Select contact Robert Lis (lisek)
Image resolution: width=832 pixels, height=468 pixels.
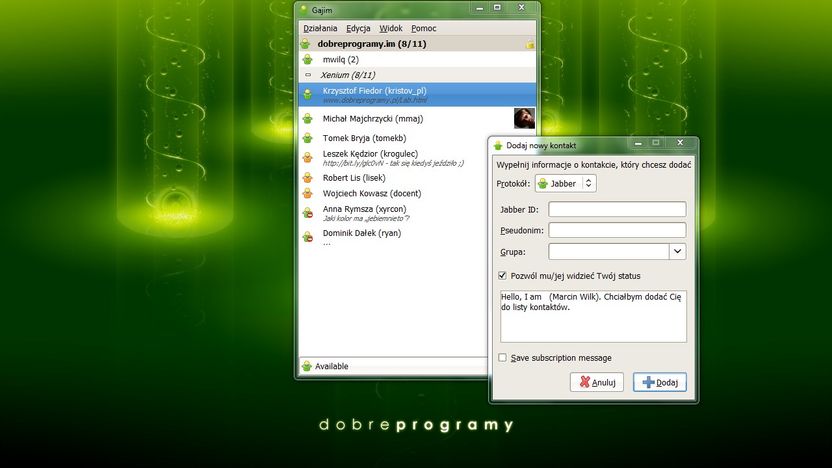[393, 178]
